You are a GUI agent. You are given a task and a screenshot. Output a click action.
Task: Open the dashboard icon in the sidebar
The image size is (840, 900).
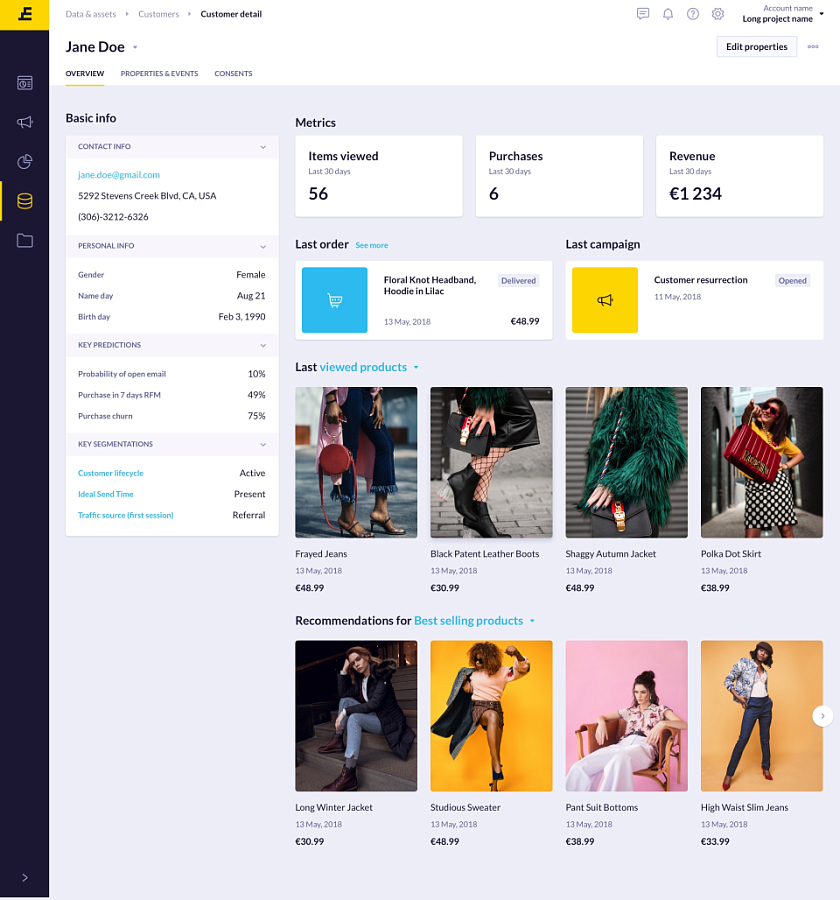(25, 83)
